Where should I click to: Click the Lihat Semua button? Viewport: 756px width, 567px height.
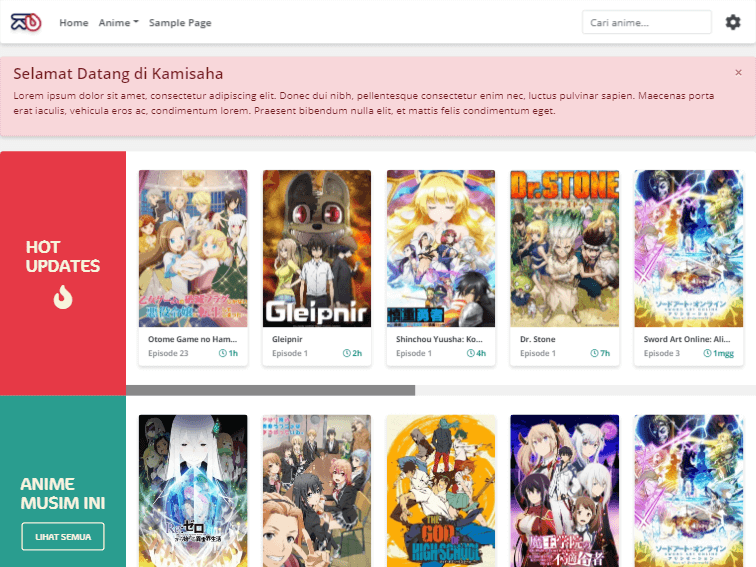(x=63, y=537)
